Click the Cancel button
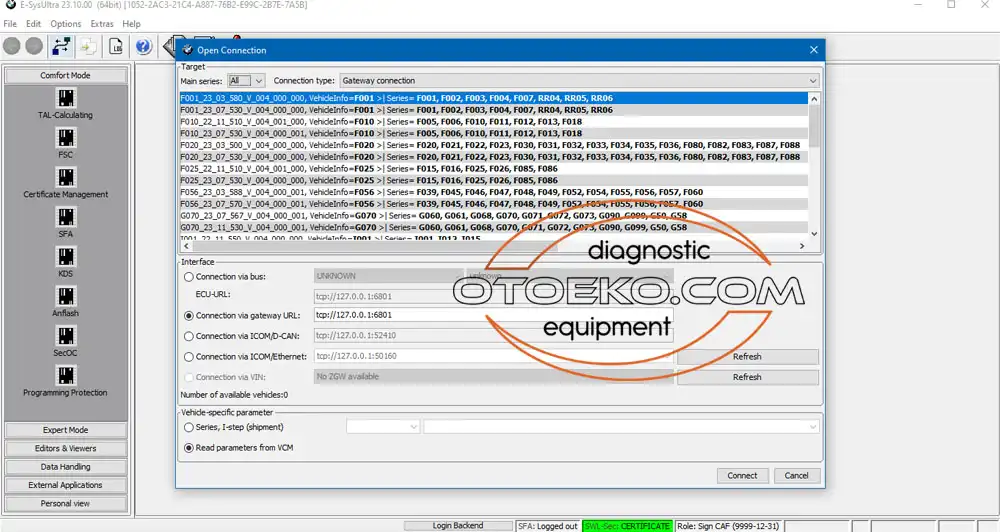The image size is (1000, 532). point(797,476)
